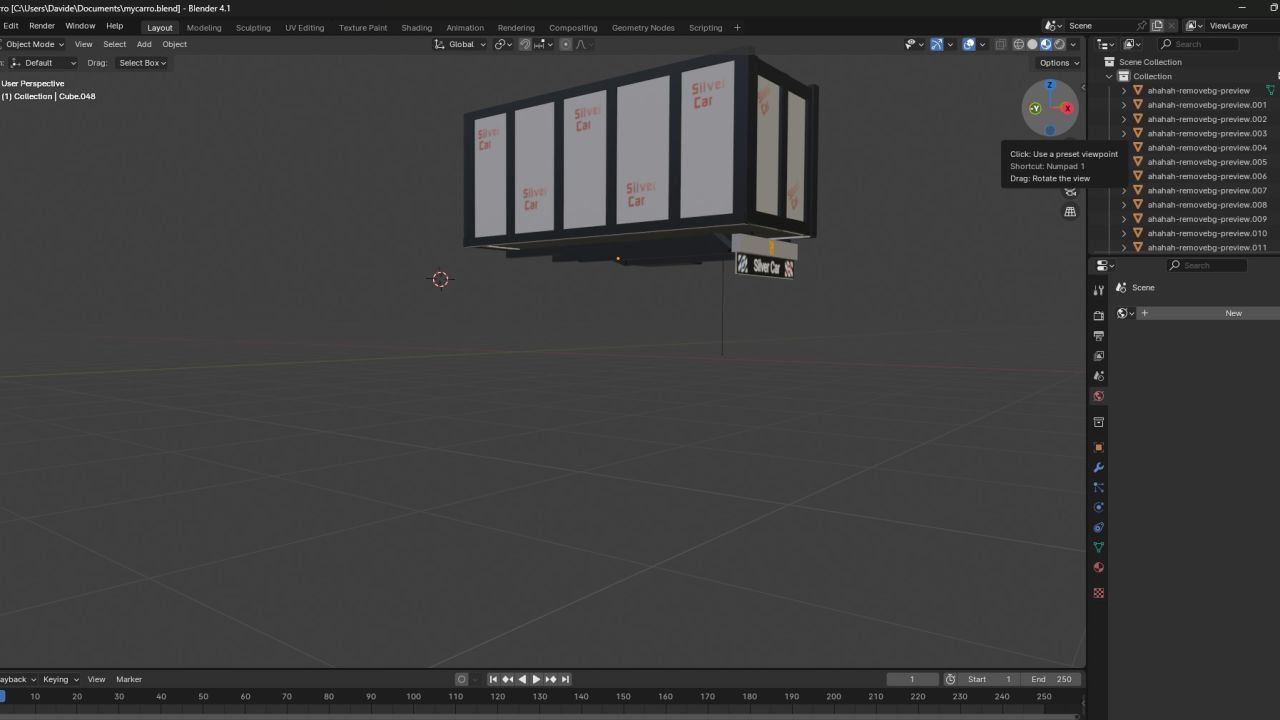Open the Render properties tab
Image resolution: width=1280 pixels, height=720 pixels.
click(x=1098, y=316)
